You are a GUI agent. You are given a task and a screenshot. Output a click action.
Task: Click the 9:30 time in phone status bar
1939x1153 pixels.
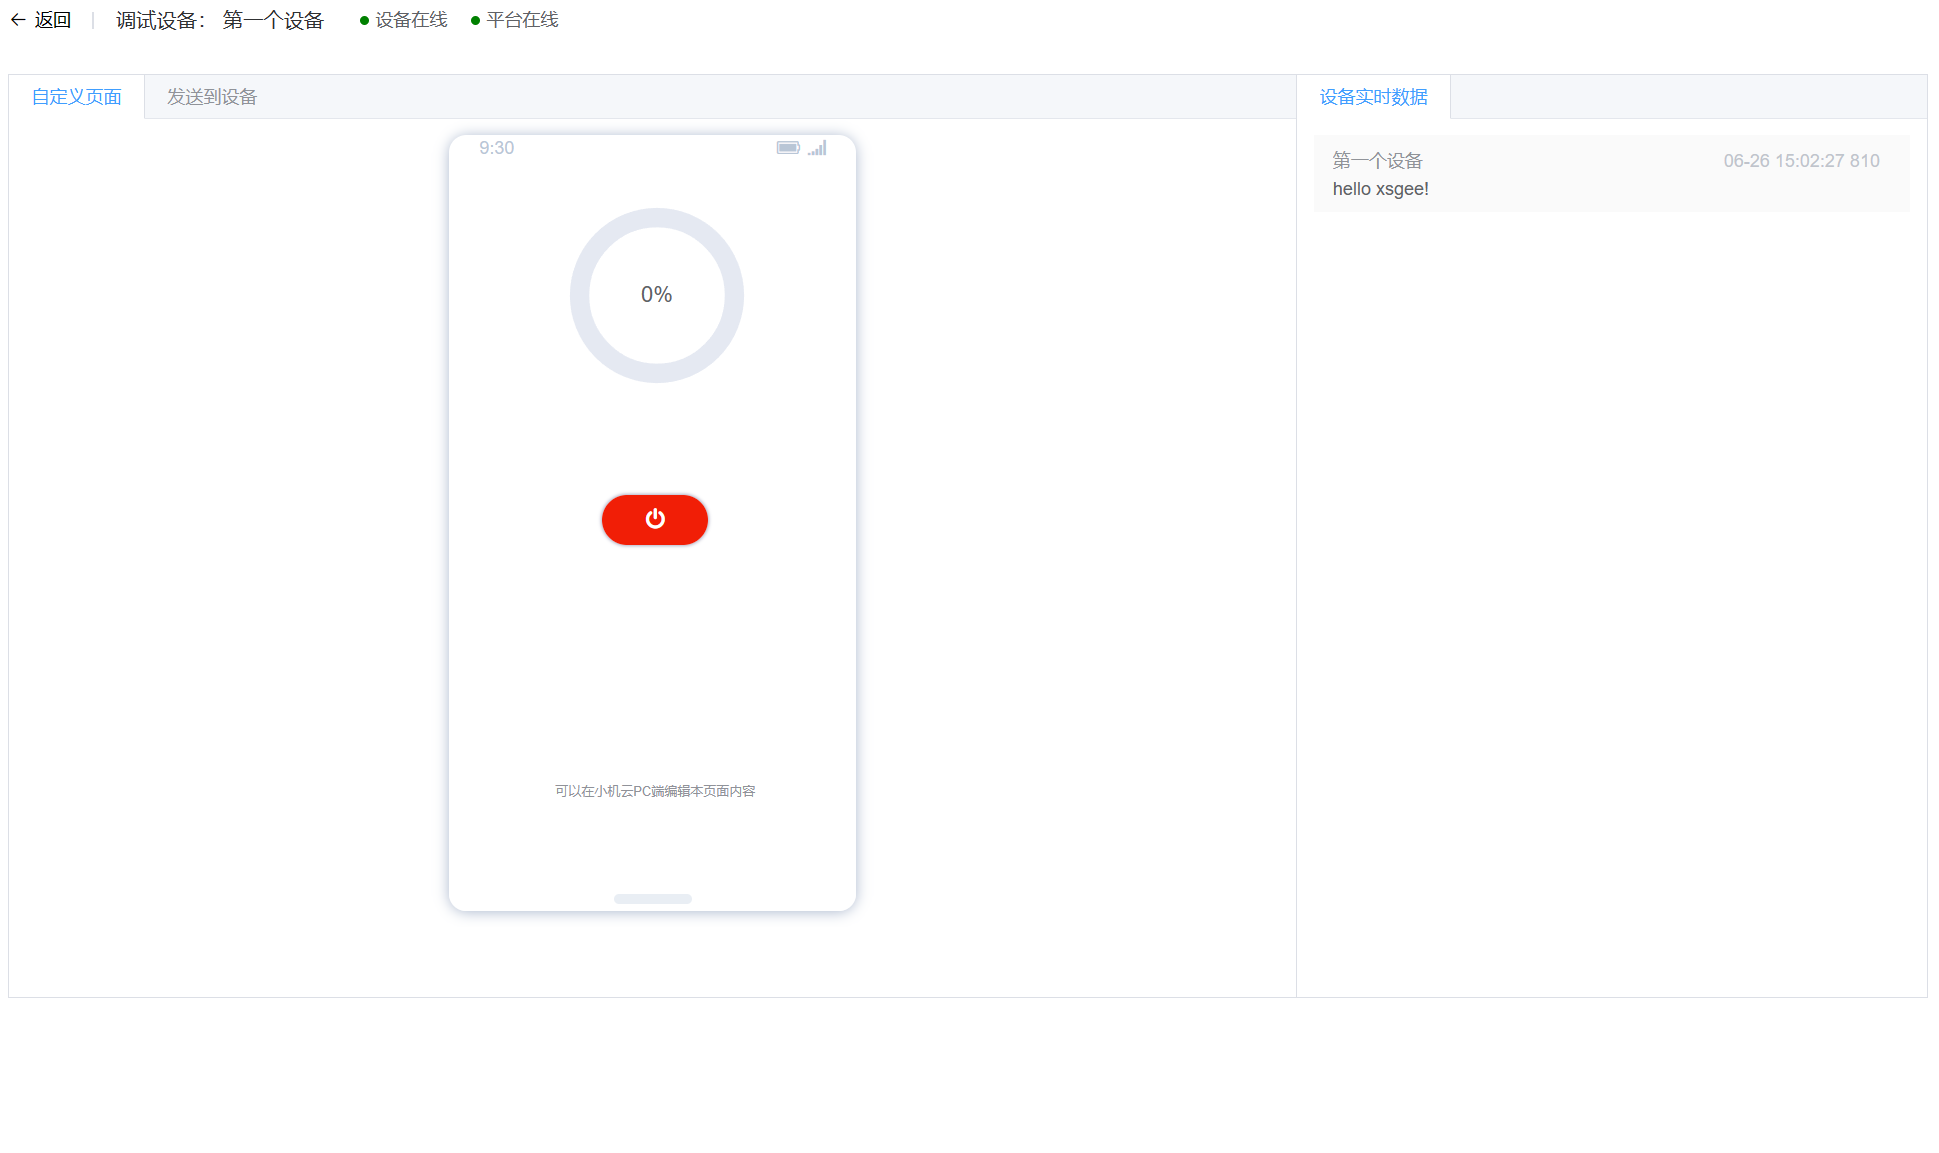tap(496, 148)
